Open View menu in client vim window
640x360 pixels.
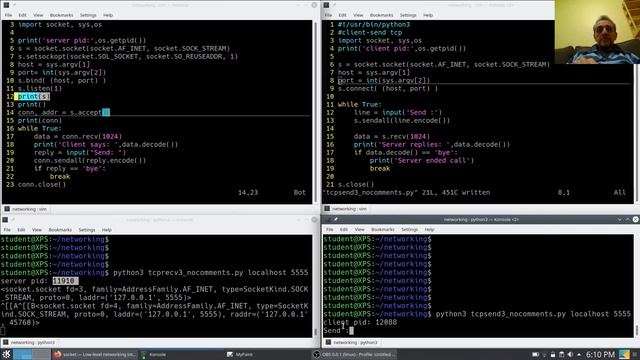pyautogui.click(x=358, y=15)
